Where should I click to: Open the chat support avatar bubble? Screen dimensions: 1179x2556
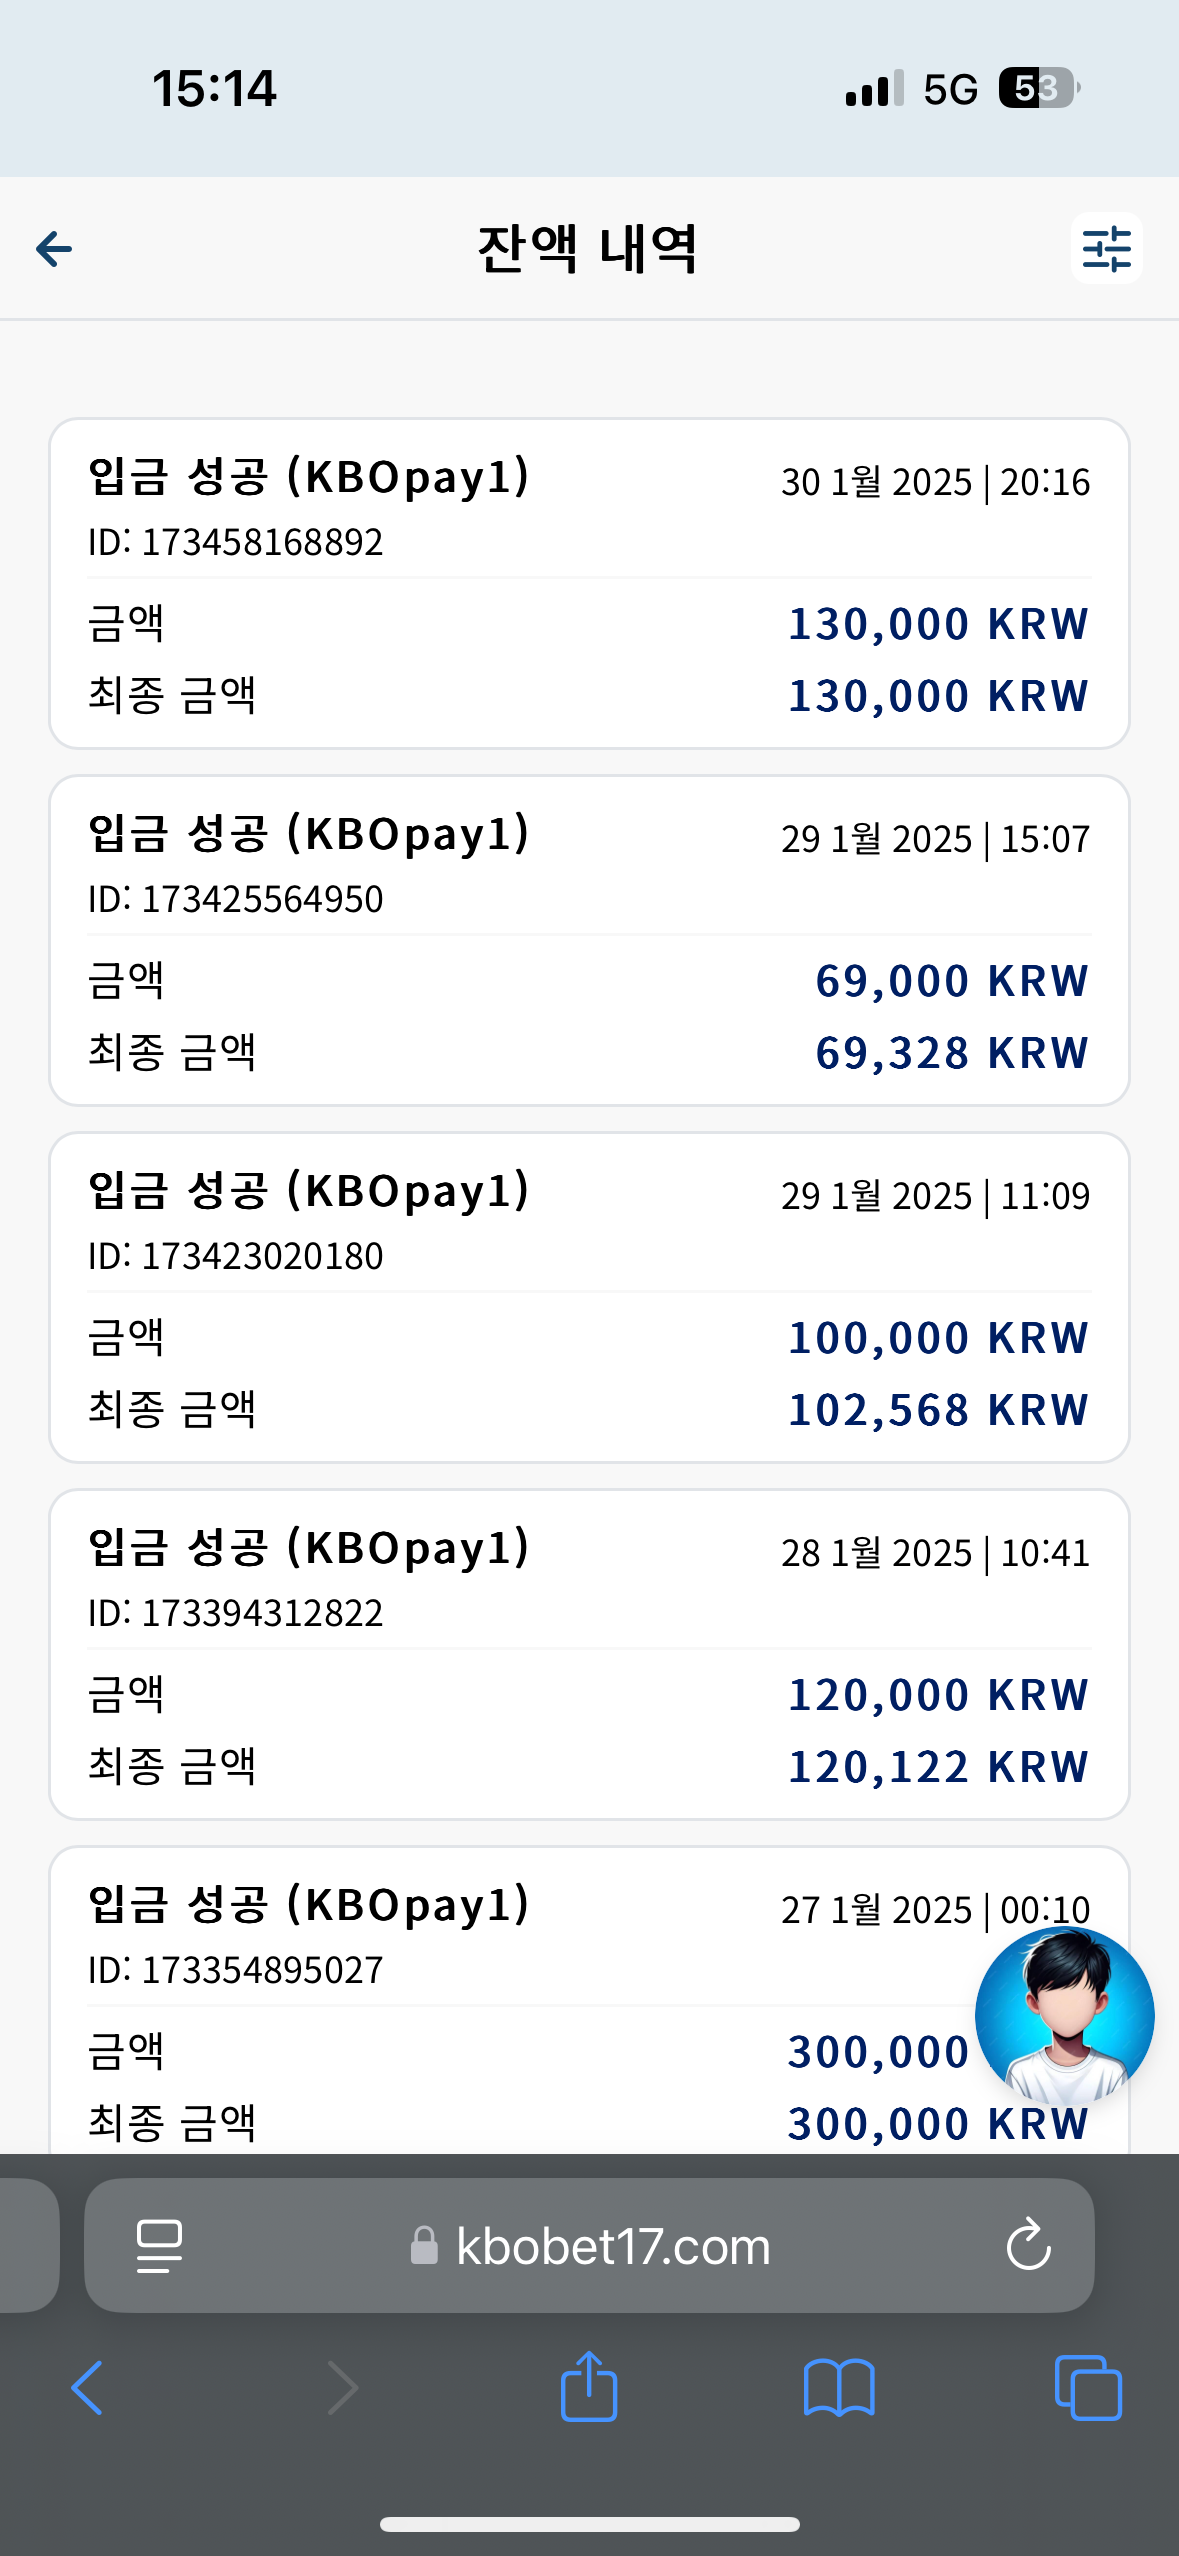point(1064,2016)
